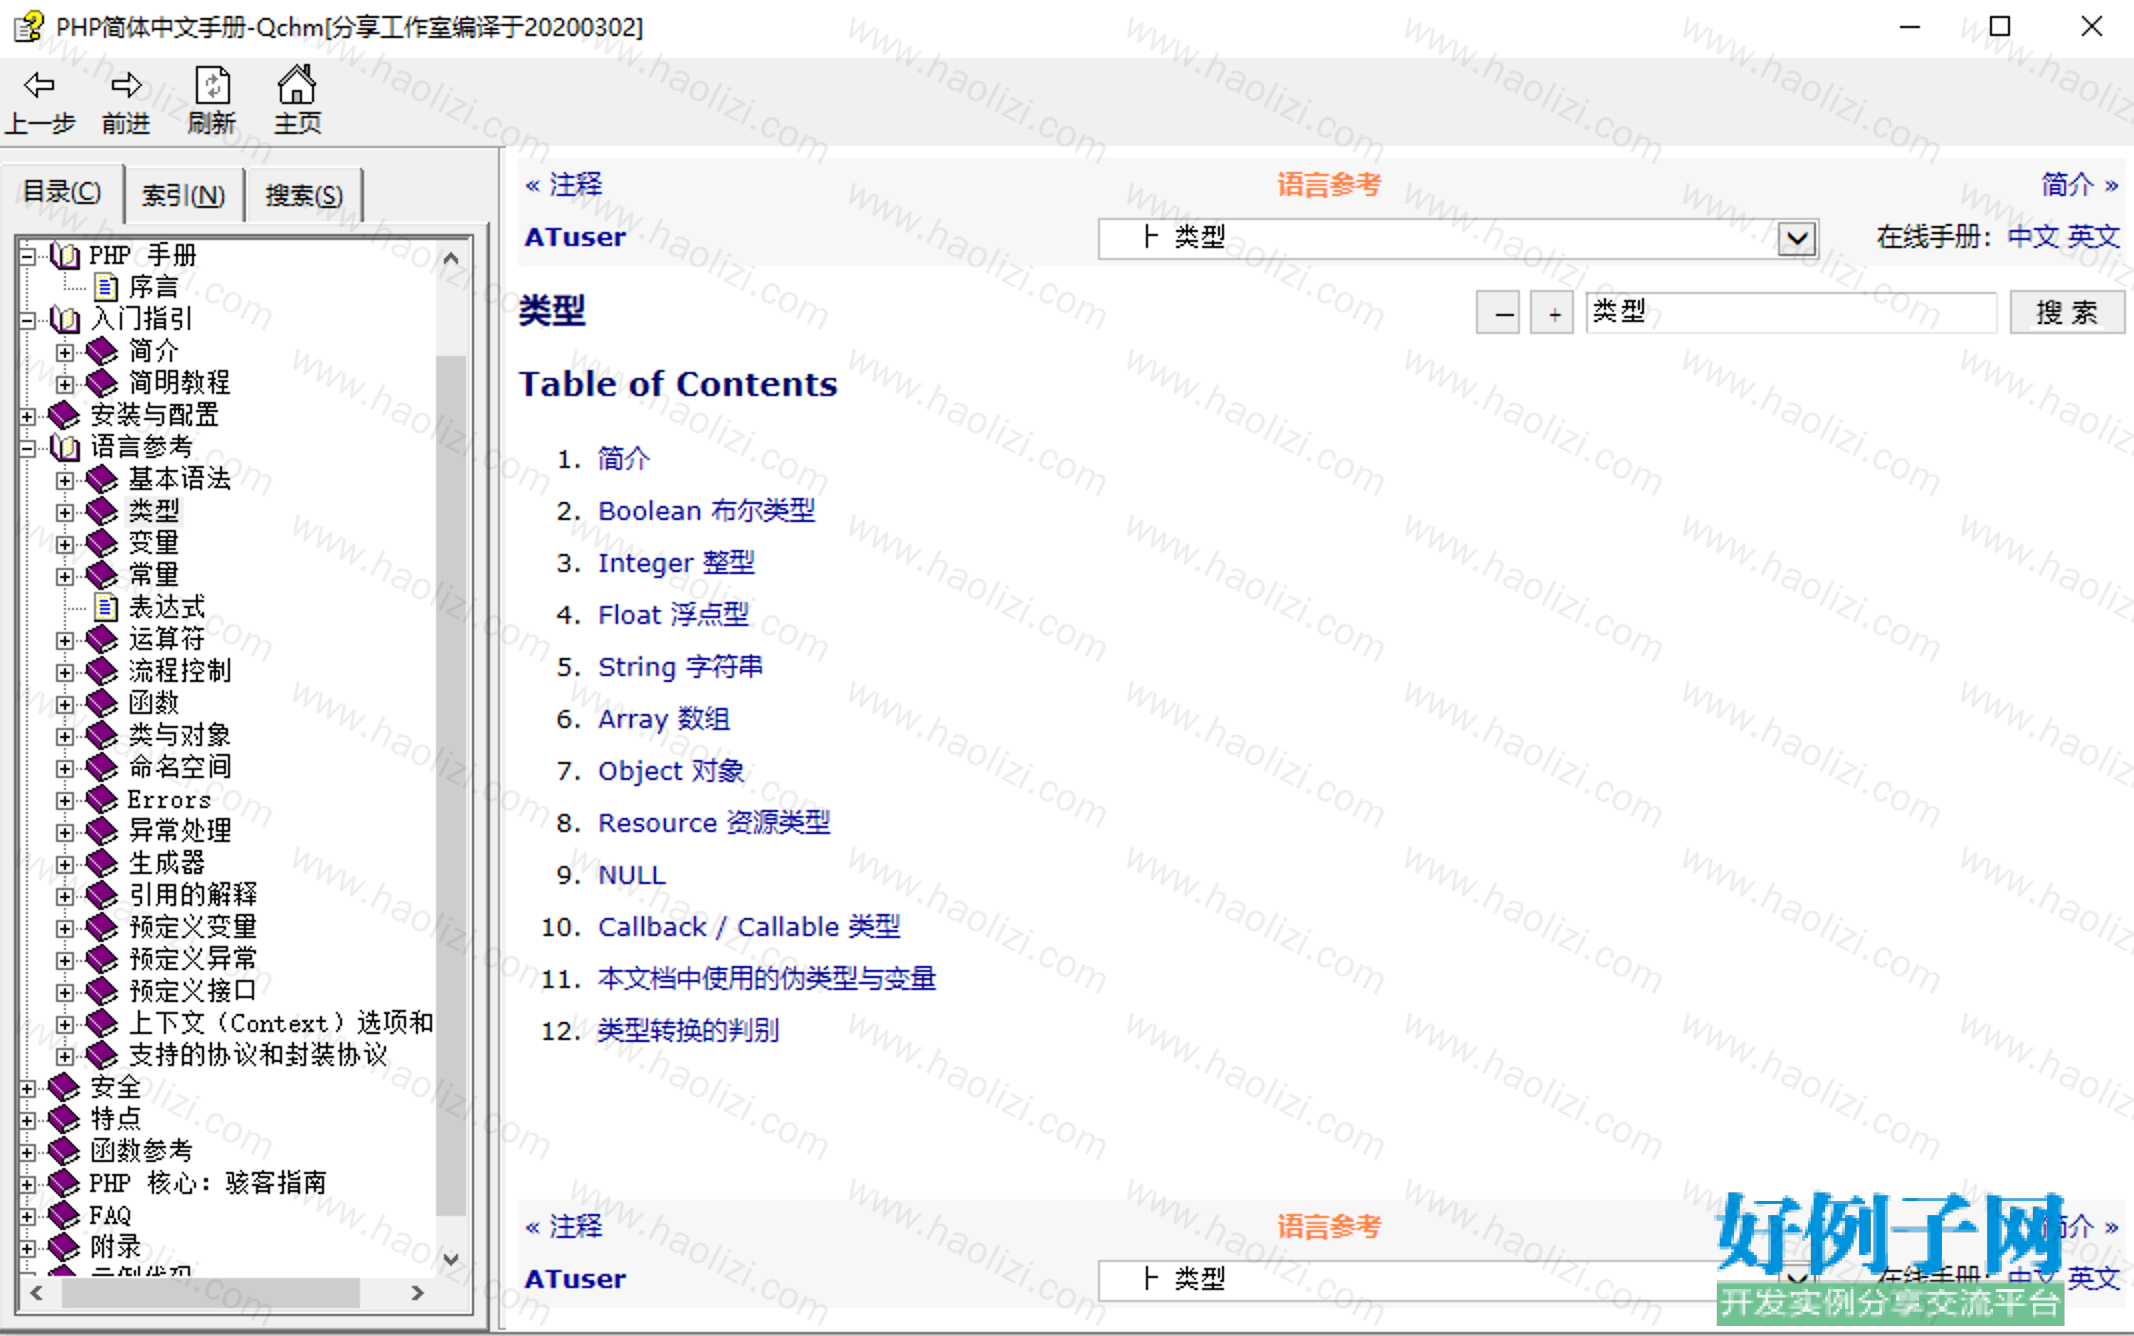Click the top 简介 » next link
The width and height of the screenshot is (2134, 1336).
[2080, 185]
